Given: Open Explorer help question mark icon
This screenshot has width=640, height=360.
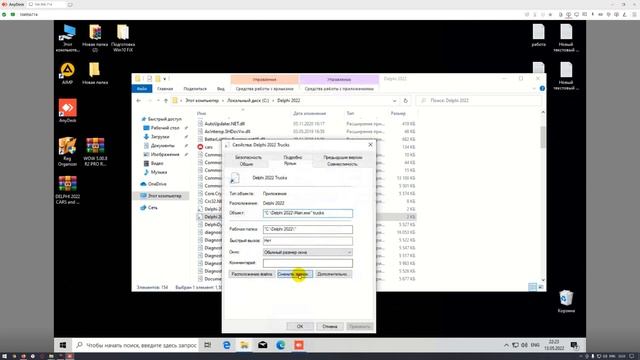Looking at the screenshot, I should click(x=542, y=89).
